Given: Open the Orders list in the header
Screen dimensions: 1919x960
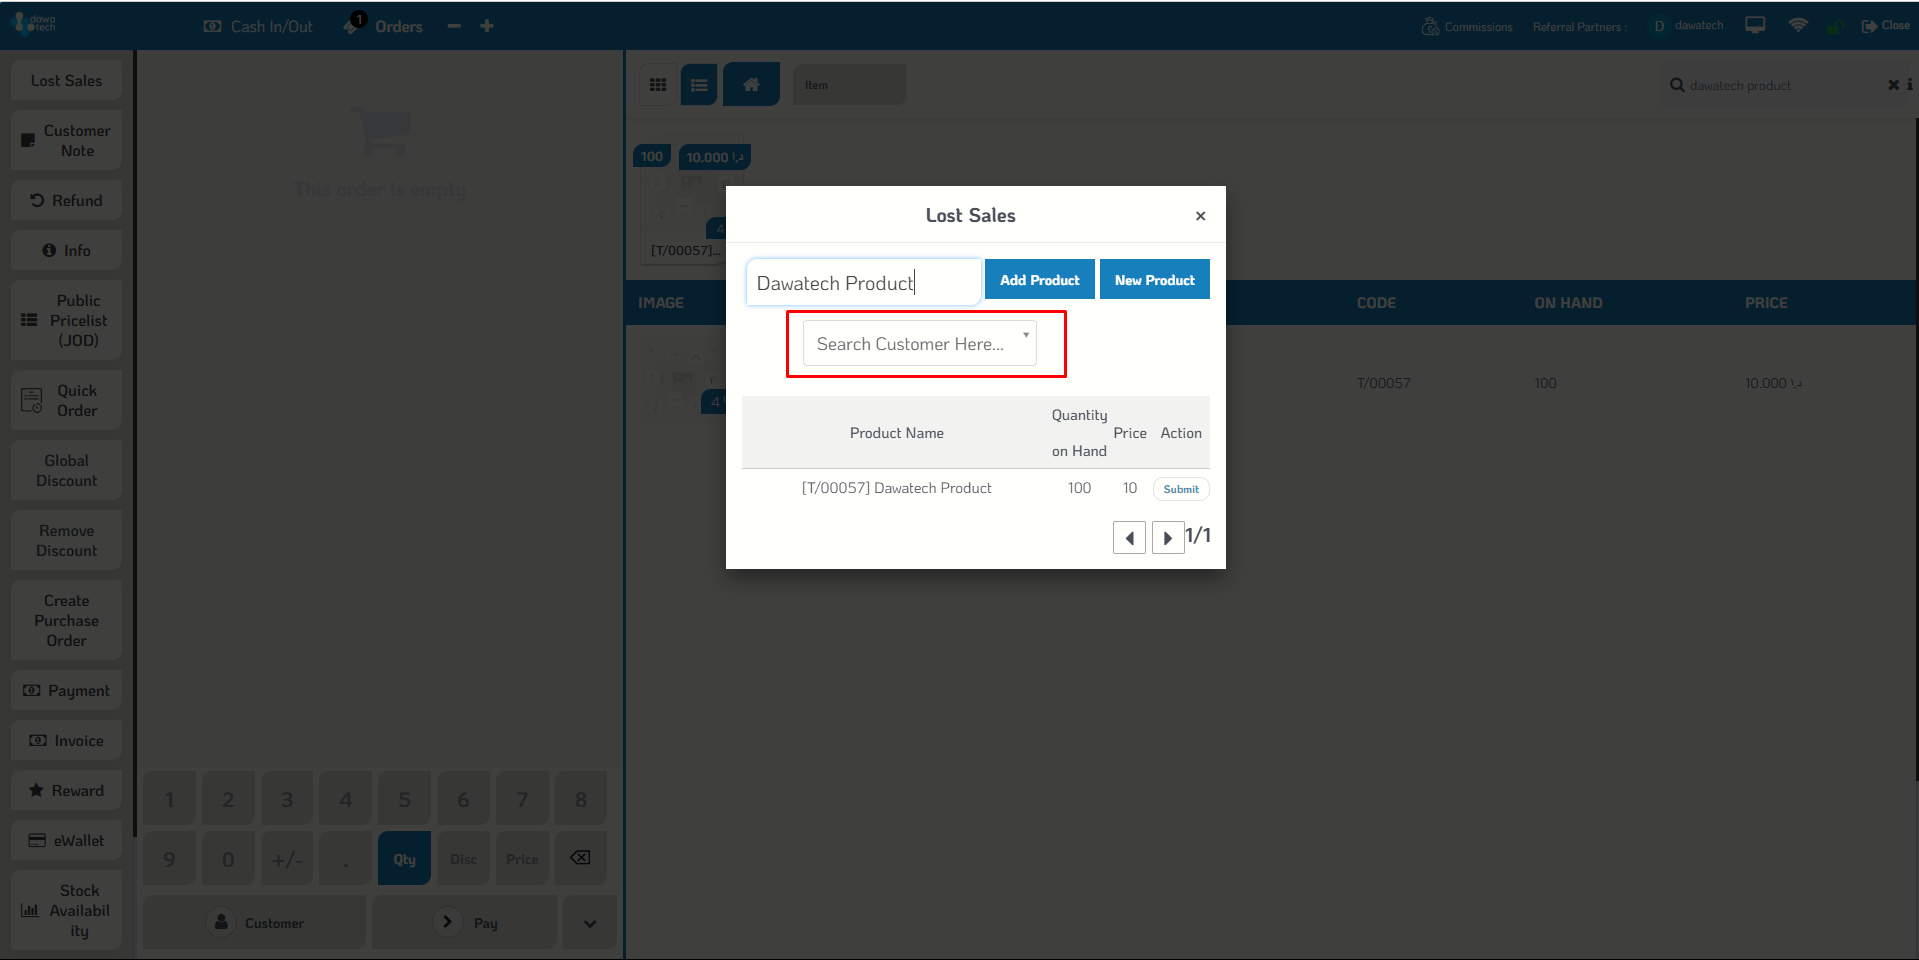Looking at the screenshot, I should (x=384, y=26).
